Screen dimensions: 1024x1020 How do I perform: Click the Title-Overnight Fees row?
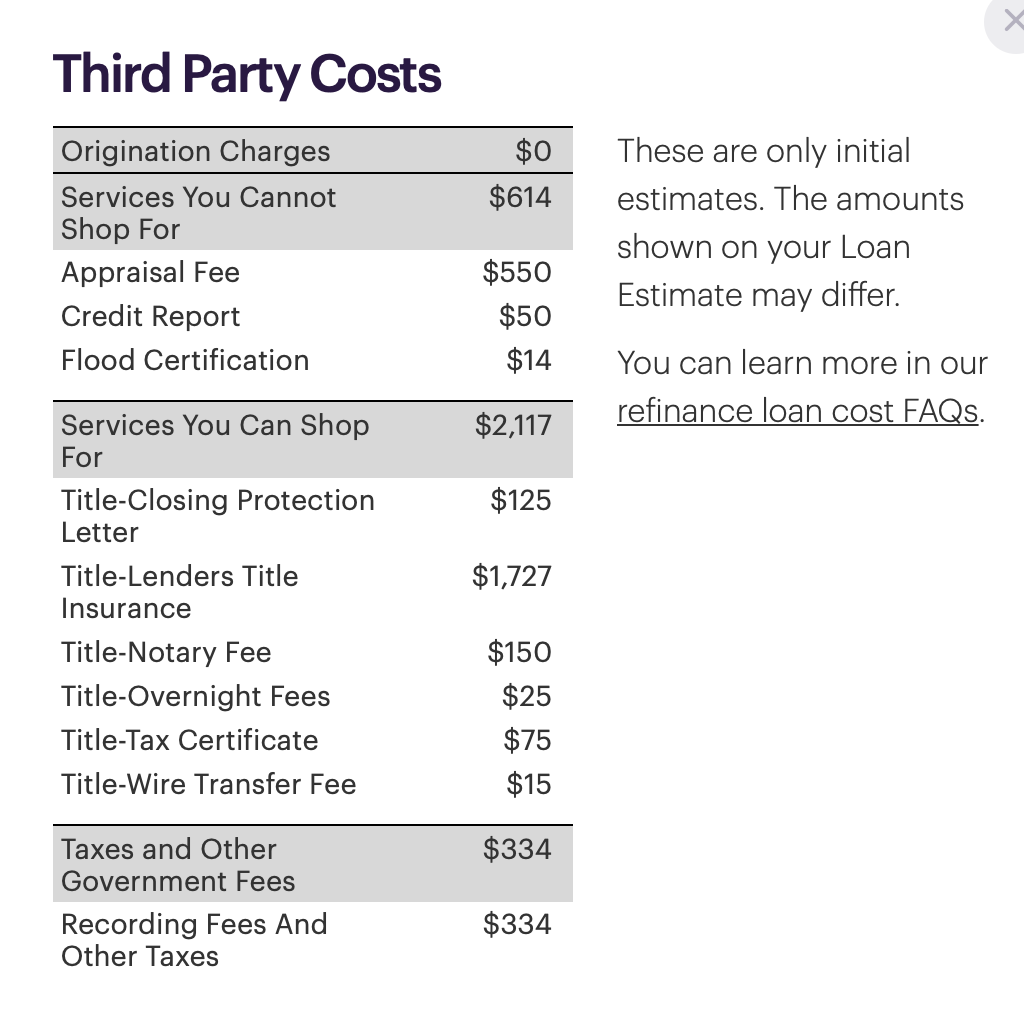pos(313,696)
